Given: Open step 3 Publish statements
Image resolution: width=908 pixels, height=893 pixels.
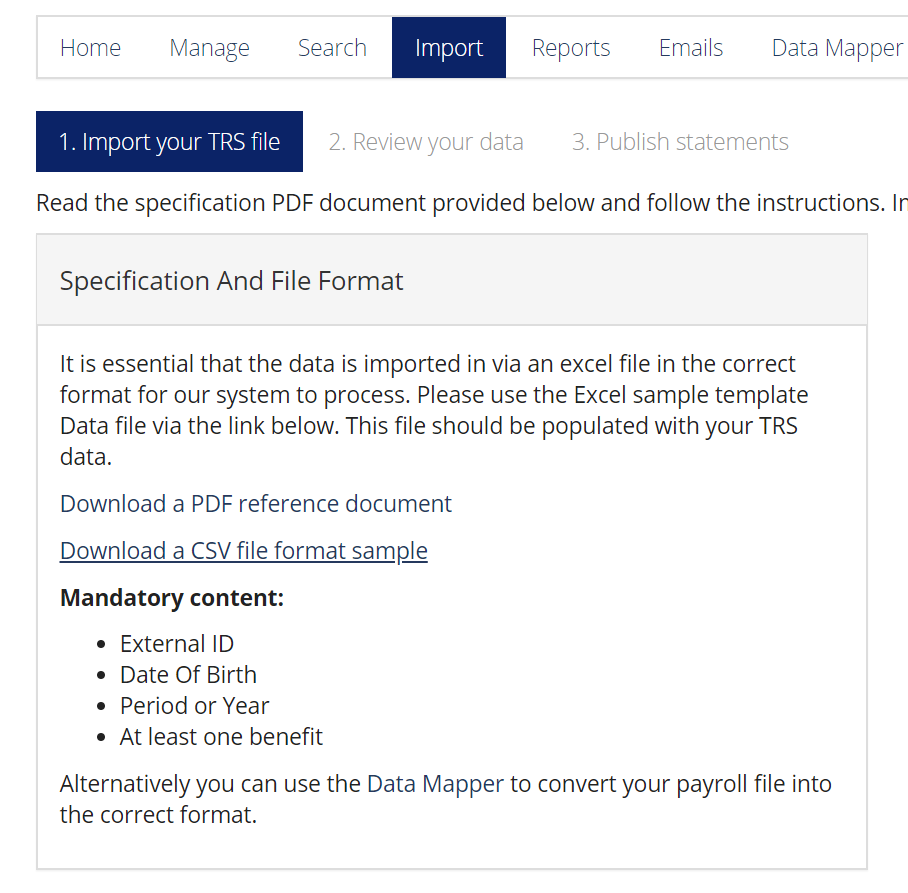Looking at the screenshot, I should click(x=680, y=141).
